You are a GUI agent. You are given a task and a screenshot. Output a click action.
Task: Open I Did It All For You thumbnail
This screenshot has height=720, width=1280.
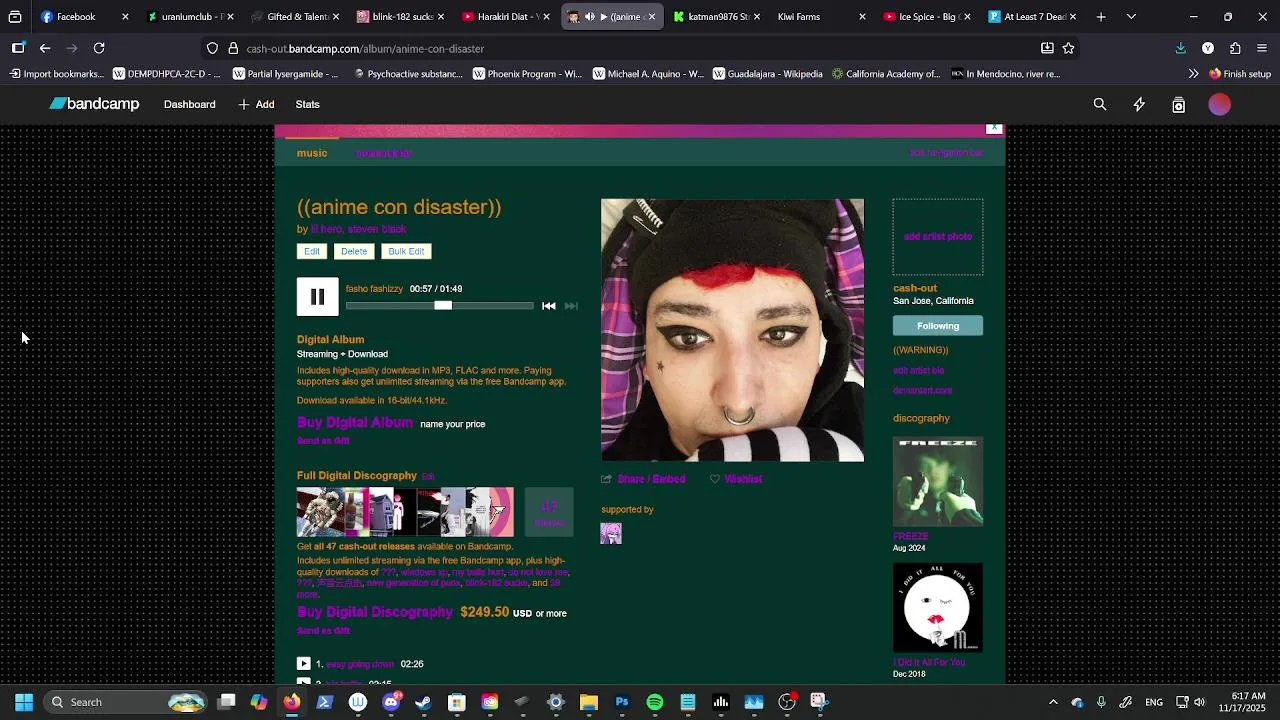click(938, 608)
